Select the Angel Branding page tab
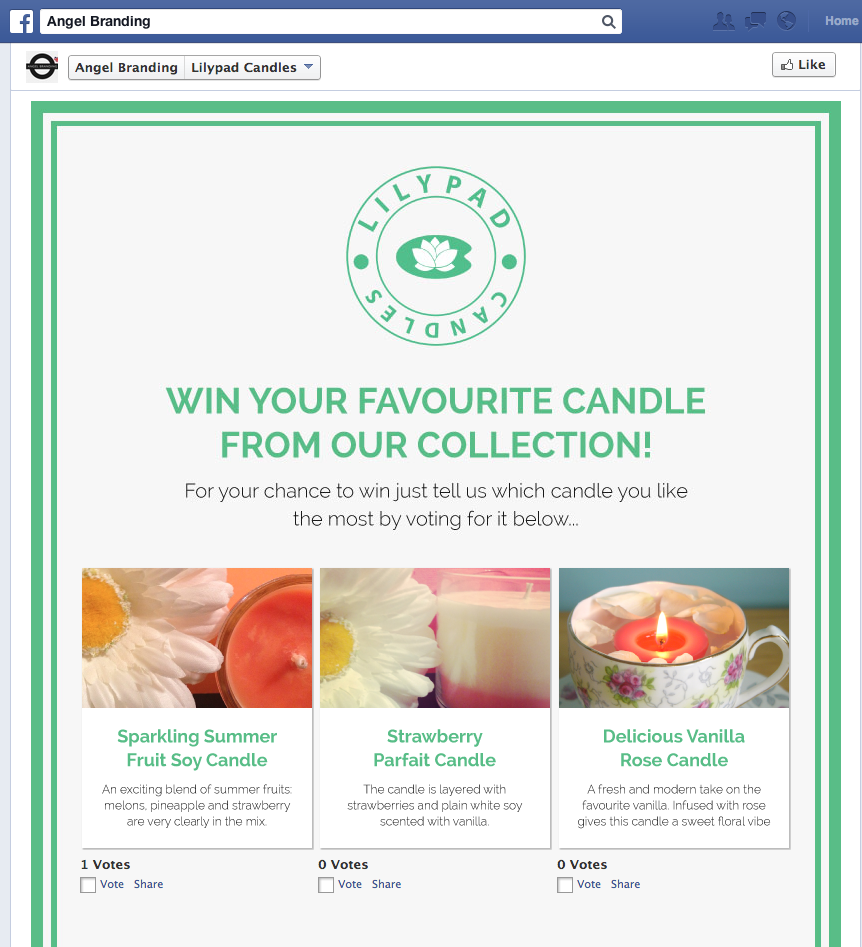This screenshot has width=862, height=947. pos(126,68)
